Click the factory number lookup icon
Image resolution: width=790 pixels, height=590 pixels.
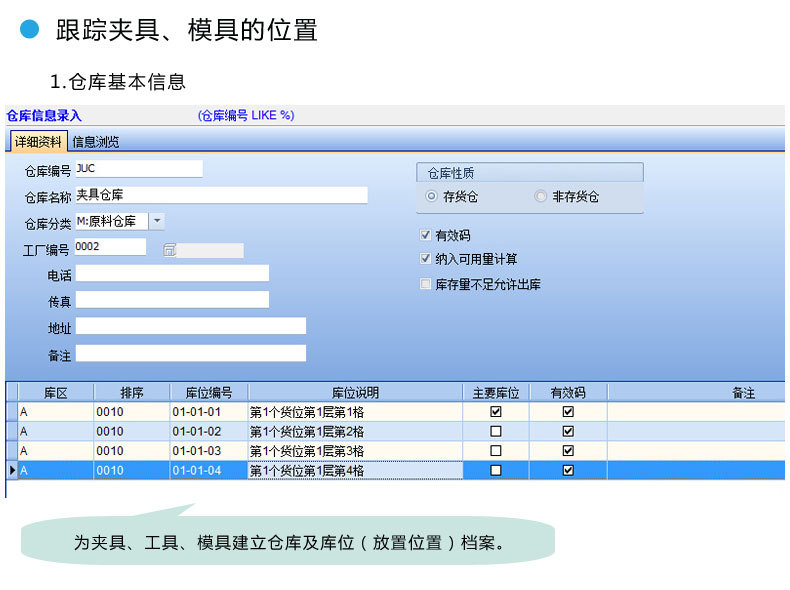169,250
